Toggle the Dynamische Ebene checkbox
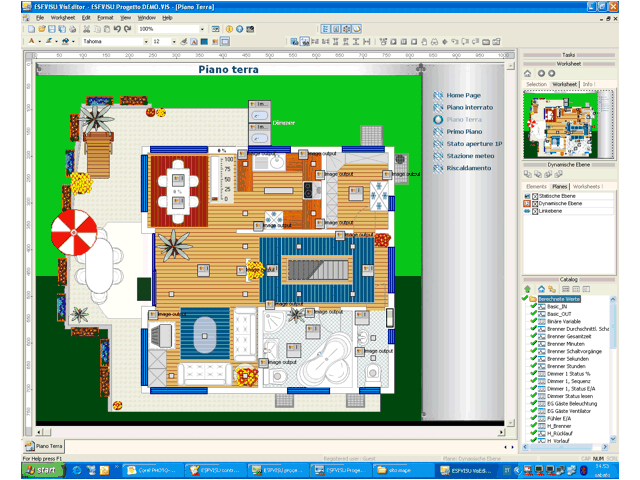This screenshot has height=480, width=640. (535, 204)
